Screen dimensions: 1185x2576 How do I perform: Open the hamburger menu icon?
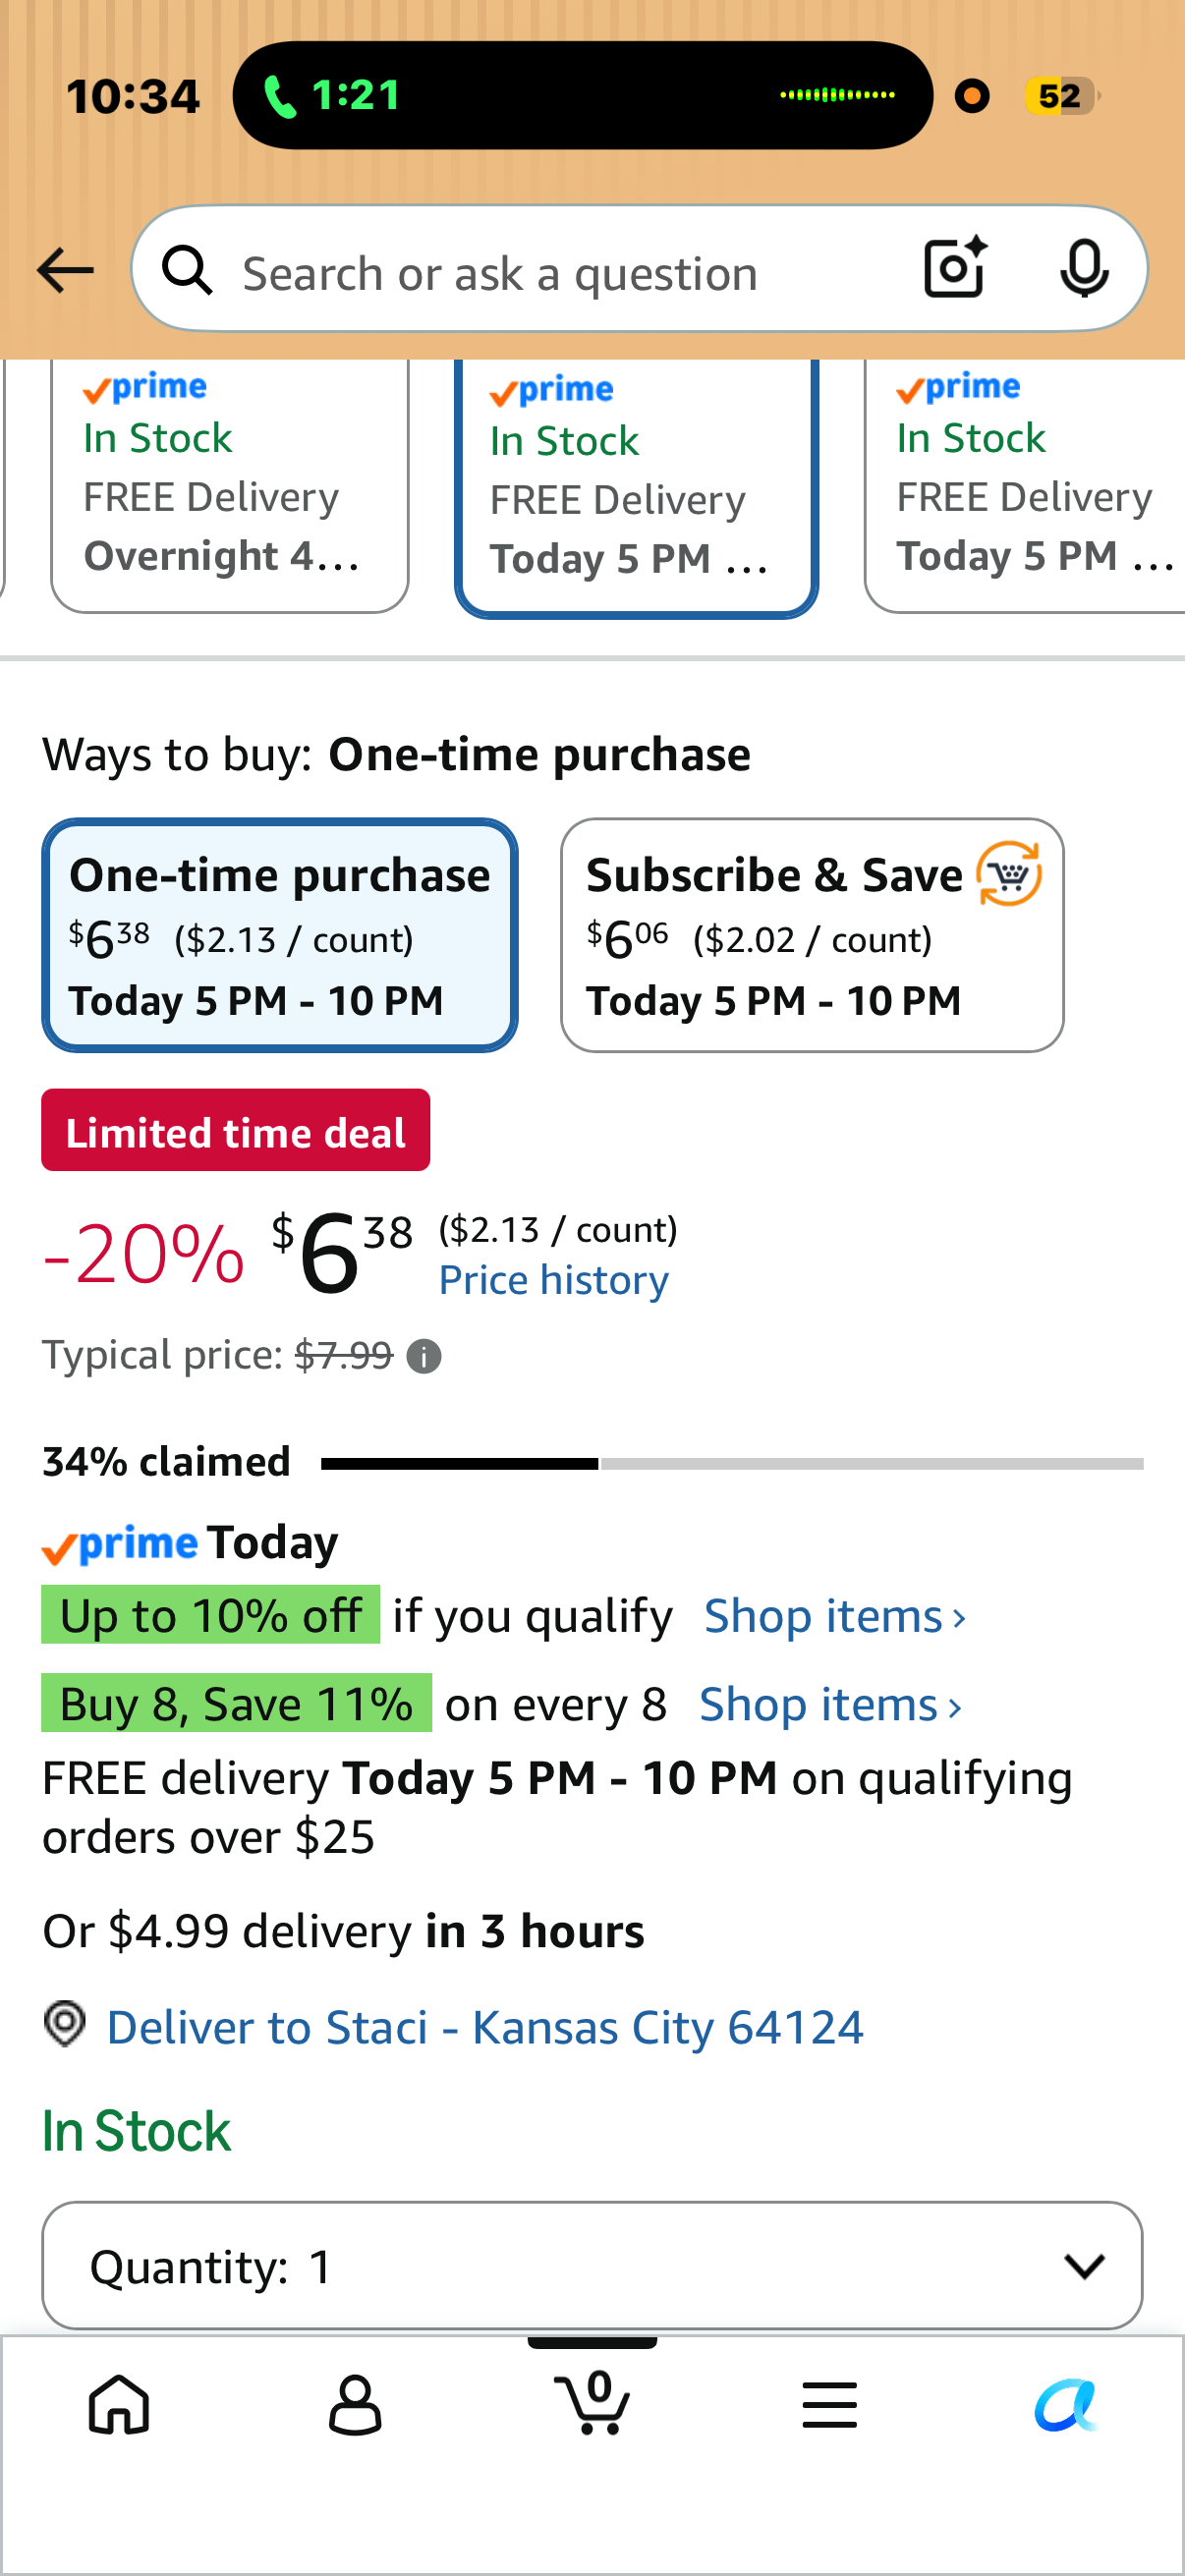click(x=829, y=2404)
